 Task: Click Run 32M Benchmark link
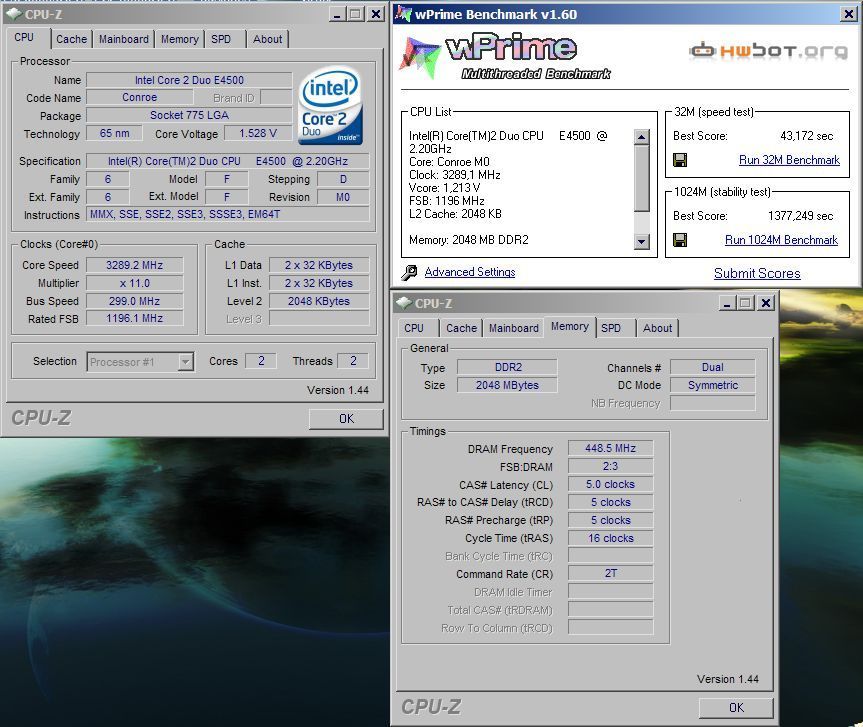[x=789, y=160]
